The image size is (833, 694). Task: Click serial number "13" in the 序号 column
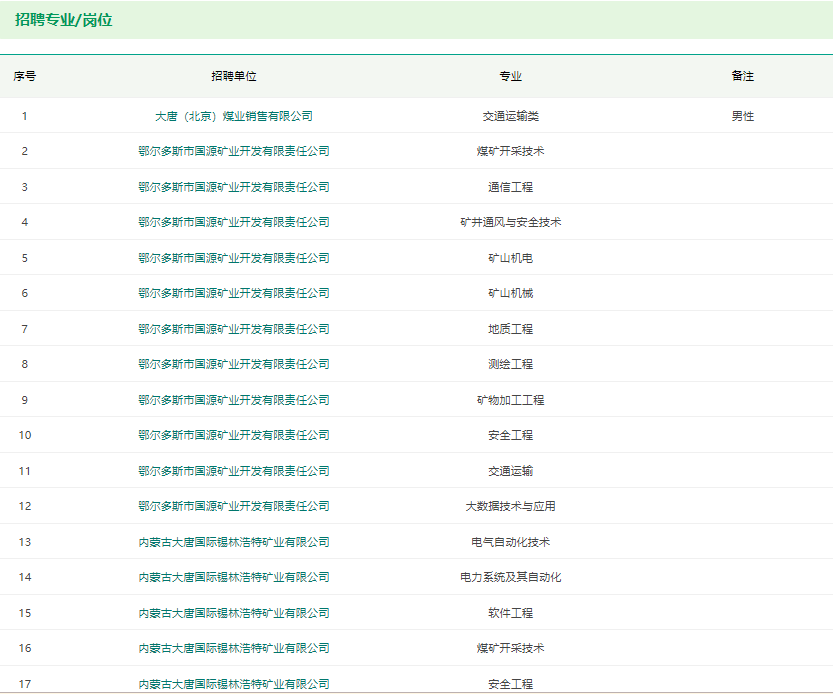click(x=25, y=542)
